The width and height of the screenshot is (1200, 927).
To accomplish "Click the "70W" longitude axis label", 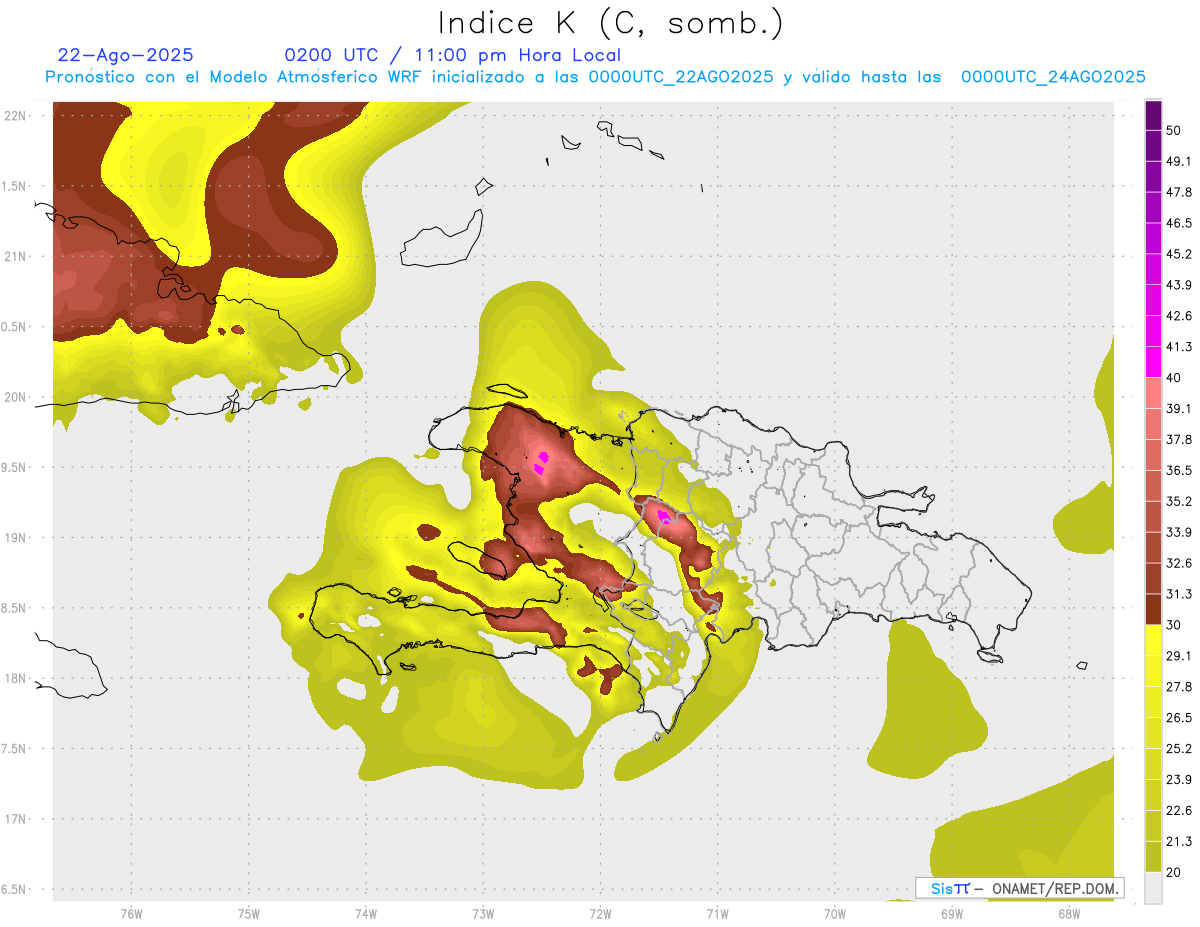I will click(835, 914).
